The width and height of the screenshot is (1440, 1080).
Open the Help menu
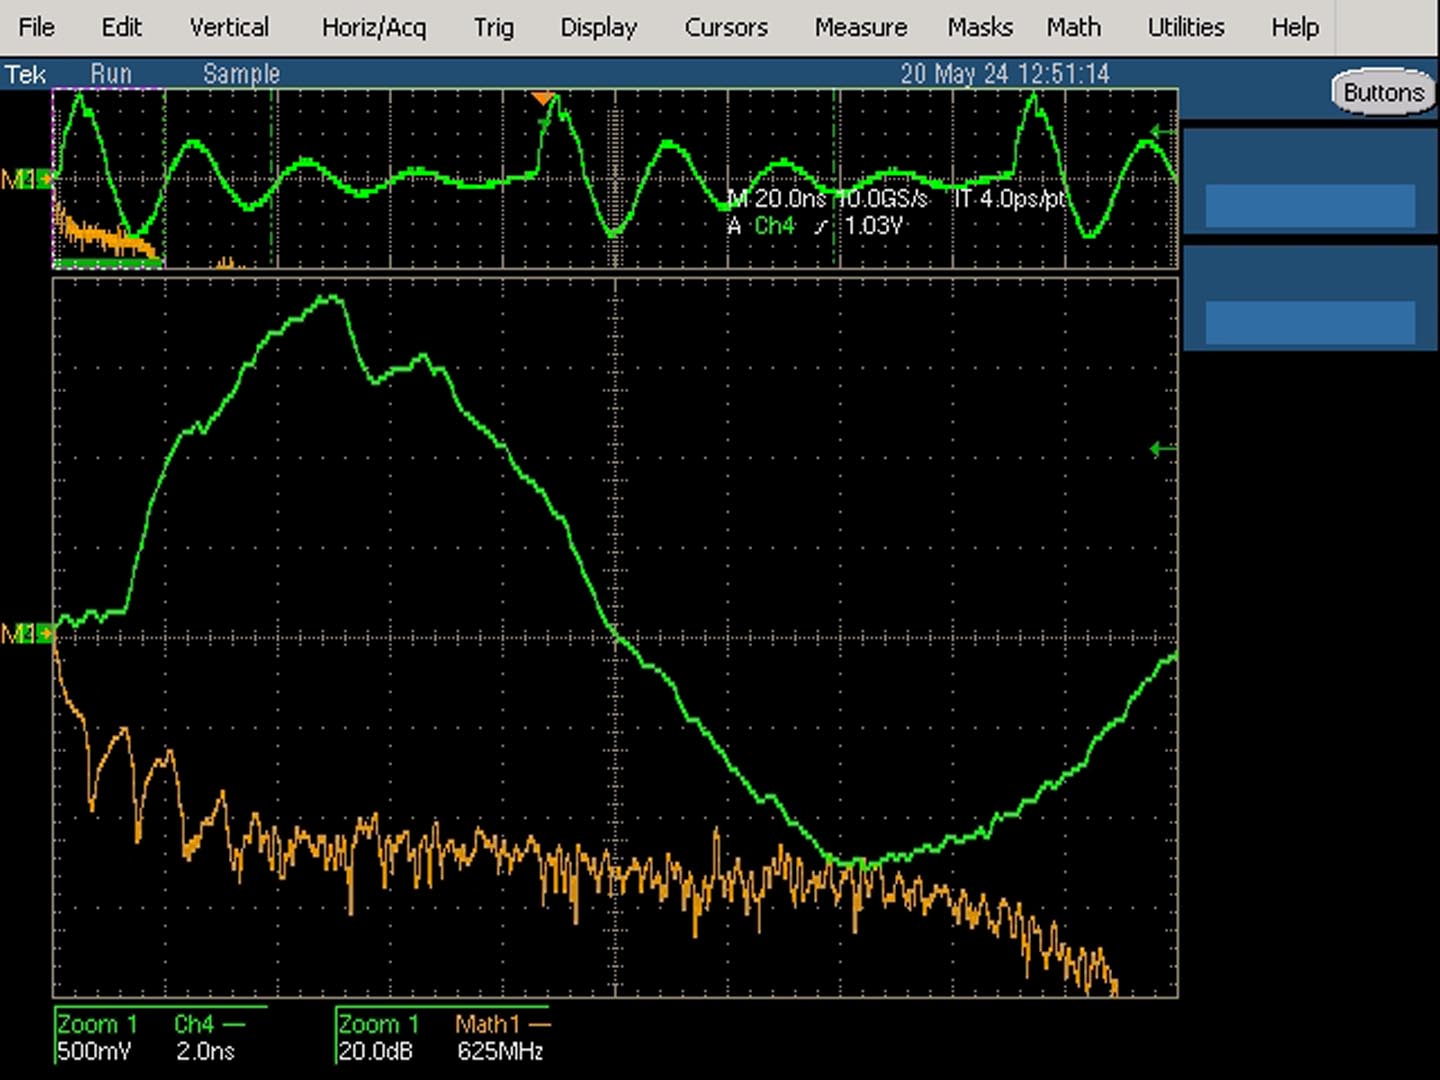1294,27
